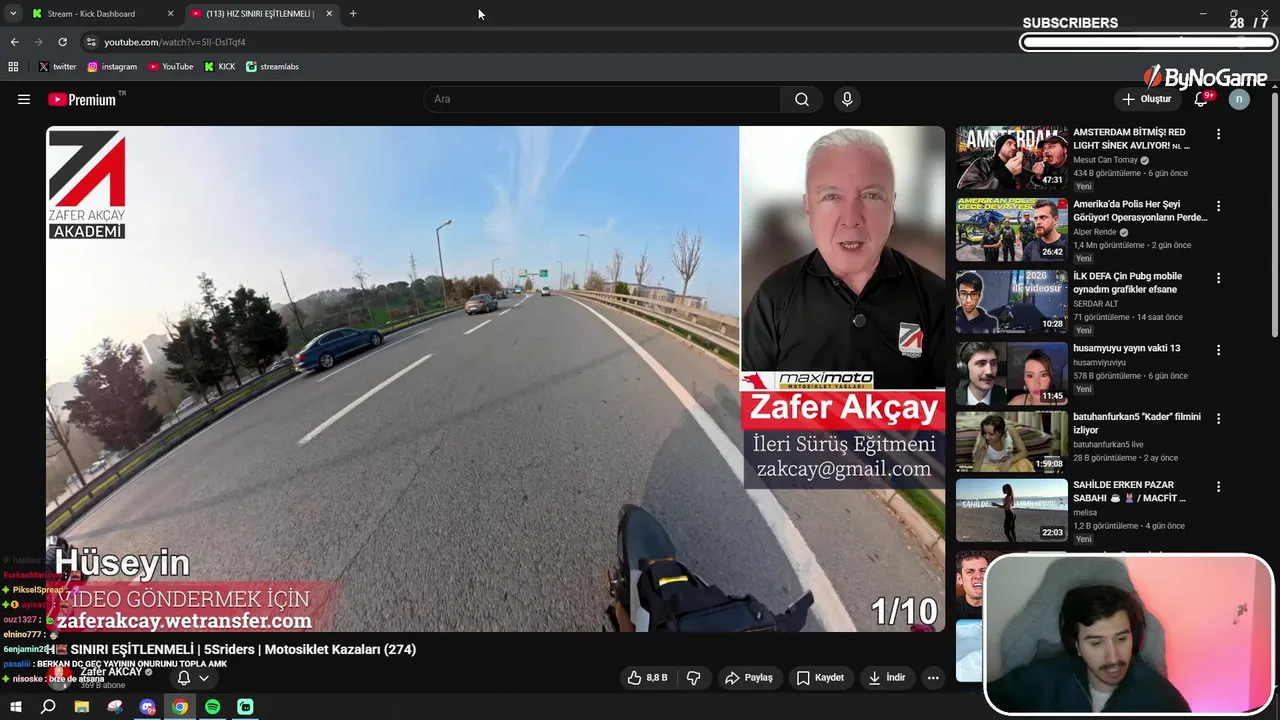Screen dimensions: 1280x720
Task: Open options for husamyuyu yayın vakti 13
Action: [x=1218, y=350]
